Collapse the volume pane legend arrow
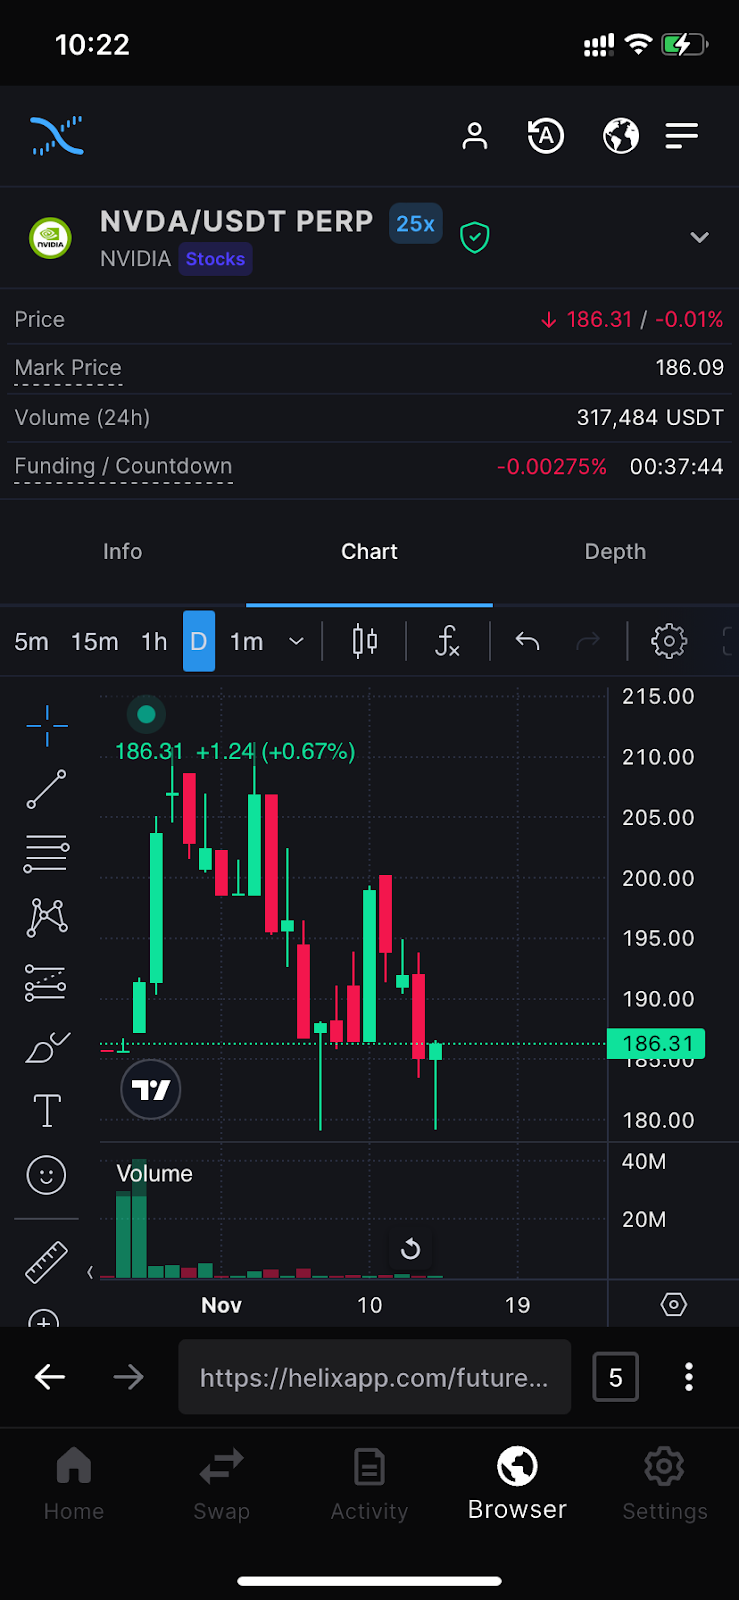The image size is (739, 1600). (90, 1272)
